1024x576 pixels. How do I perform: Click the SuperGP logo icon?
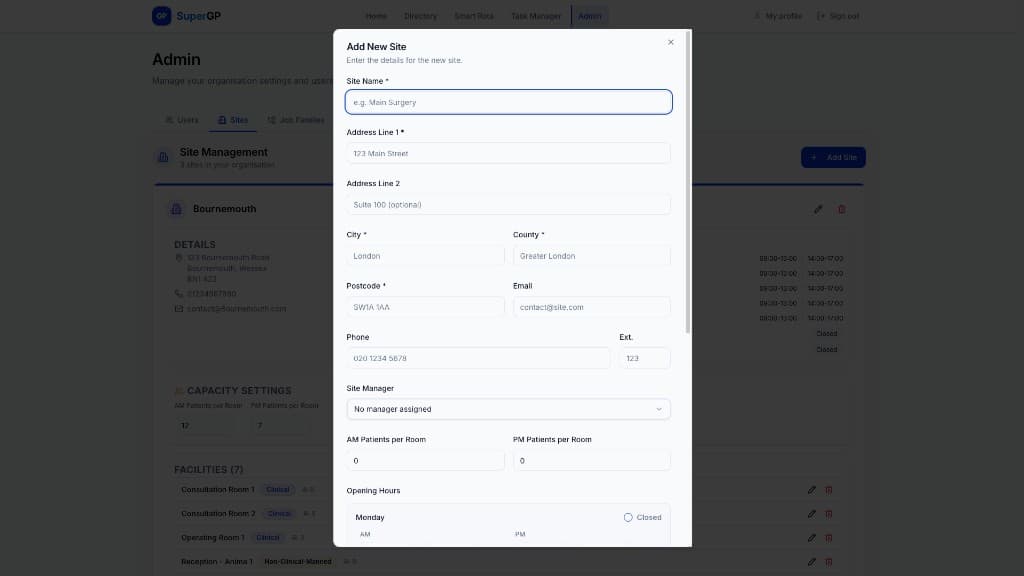pyautogui.click(x=161, y=16)
